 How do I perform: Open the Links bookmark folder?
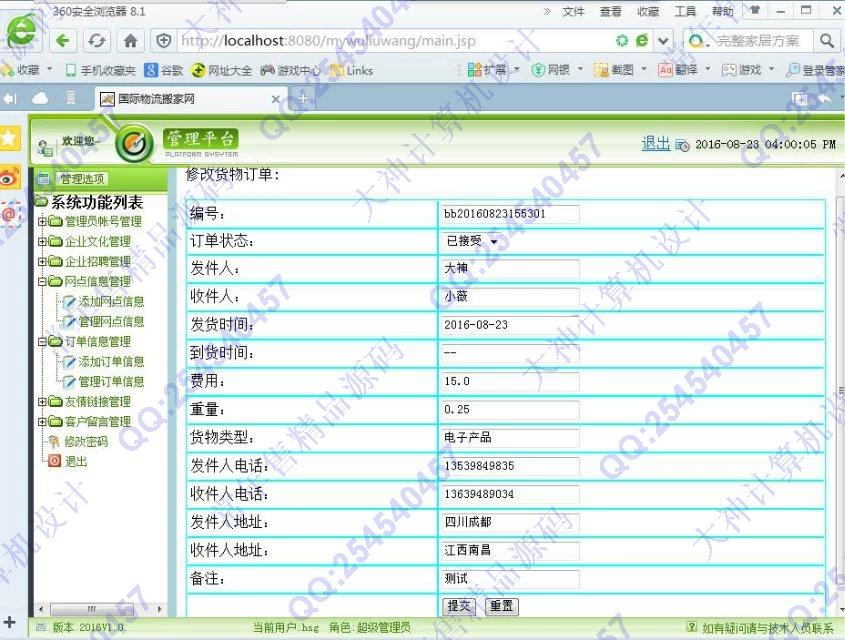point(351,70)
